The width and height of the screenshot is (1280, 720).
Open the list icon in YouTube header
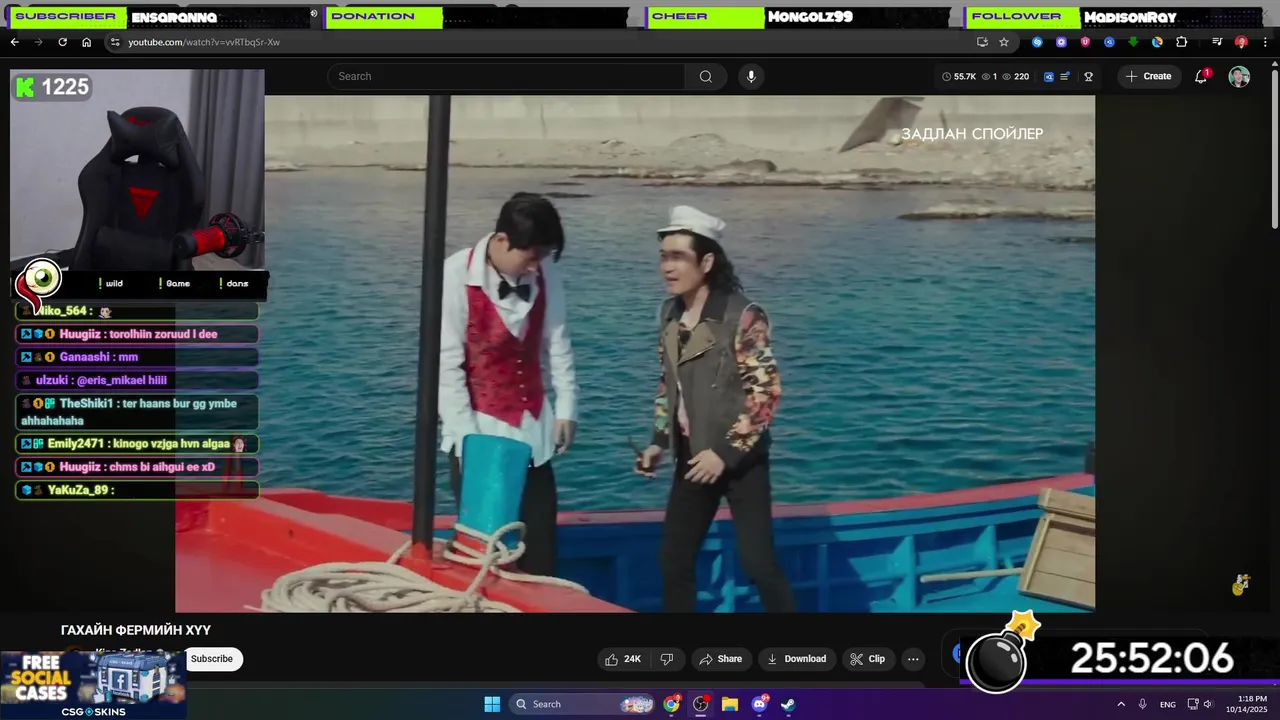pyautogui.click(x=1065, y=76)
